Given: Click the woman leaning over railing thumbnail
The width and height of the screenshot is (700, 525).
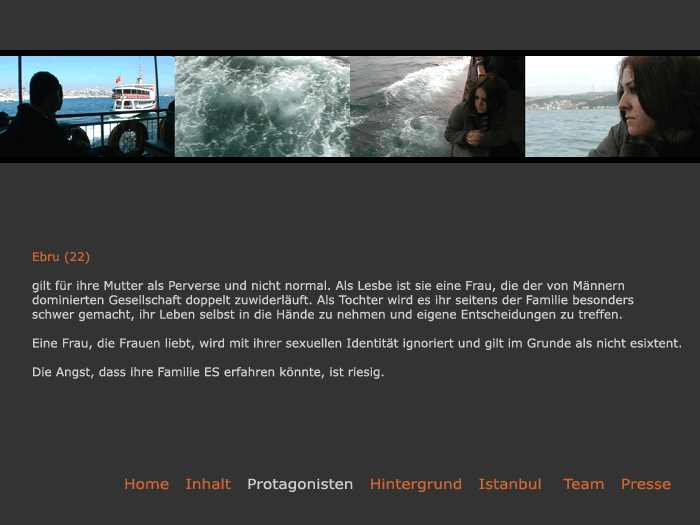Looking at the screenshot, I should click(x=438, y=106).
